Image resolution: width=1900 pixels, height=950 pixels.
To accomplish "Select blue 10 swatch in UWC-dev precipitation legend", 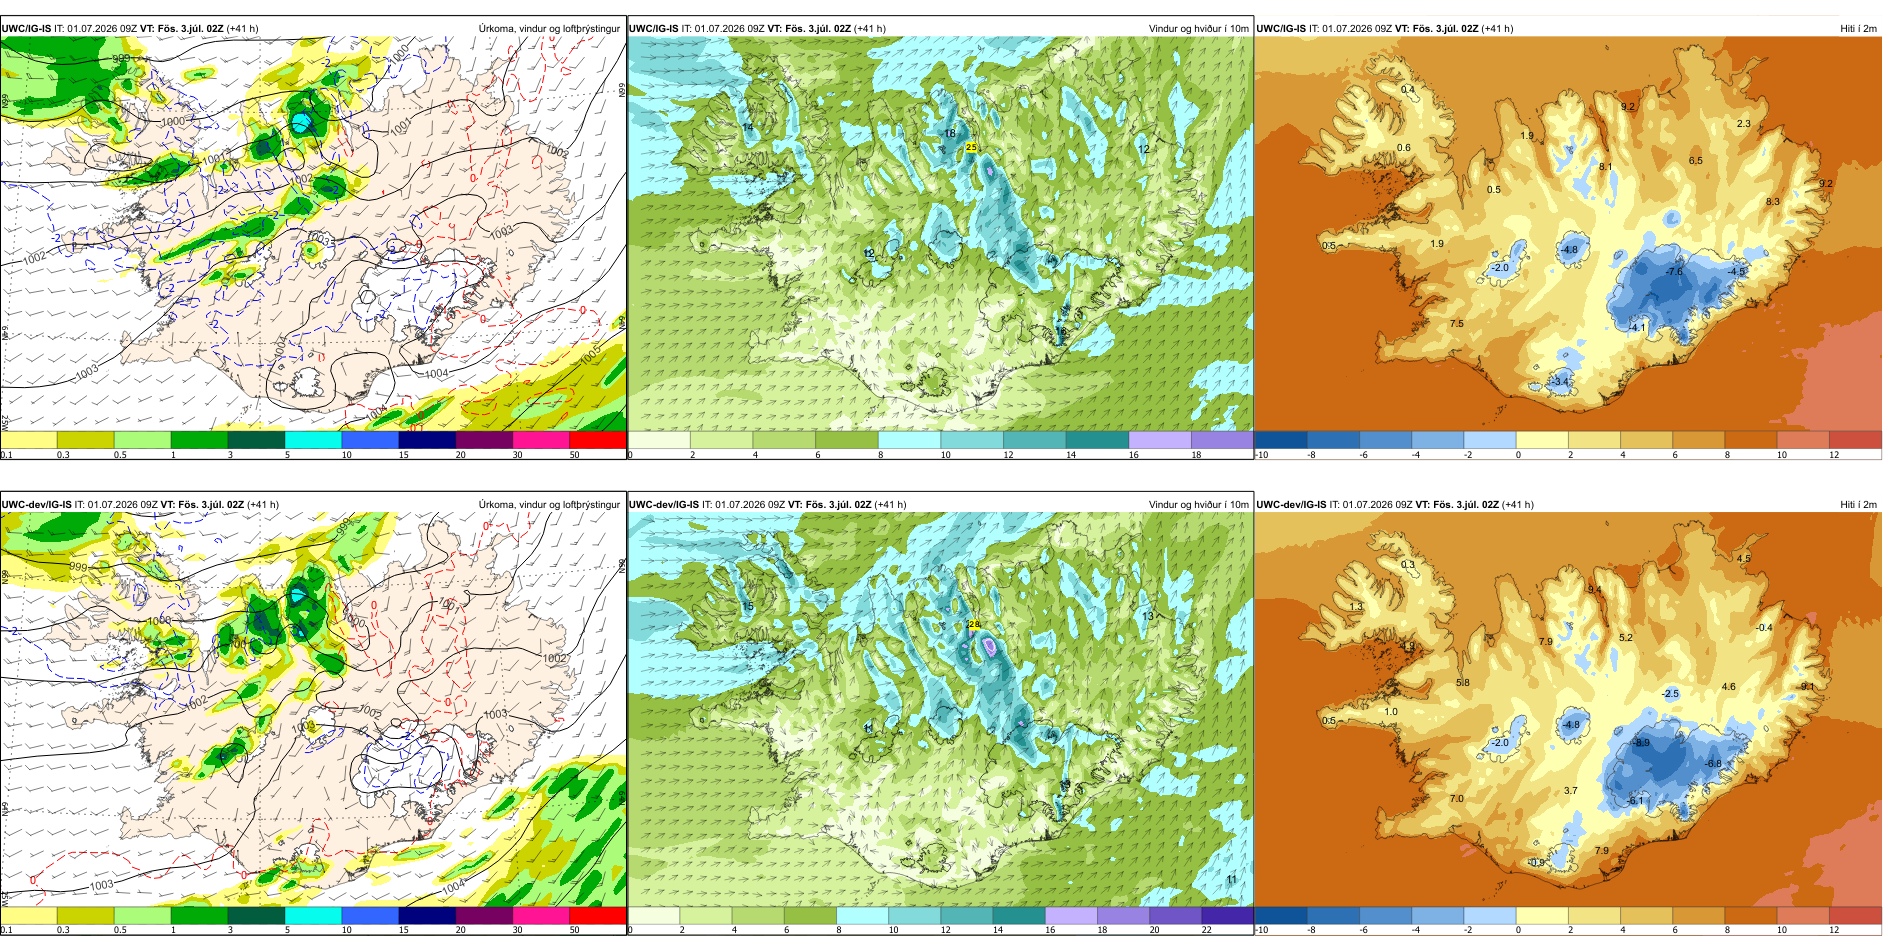I will pos(370,915).
